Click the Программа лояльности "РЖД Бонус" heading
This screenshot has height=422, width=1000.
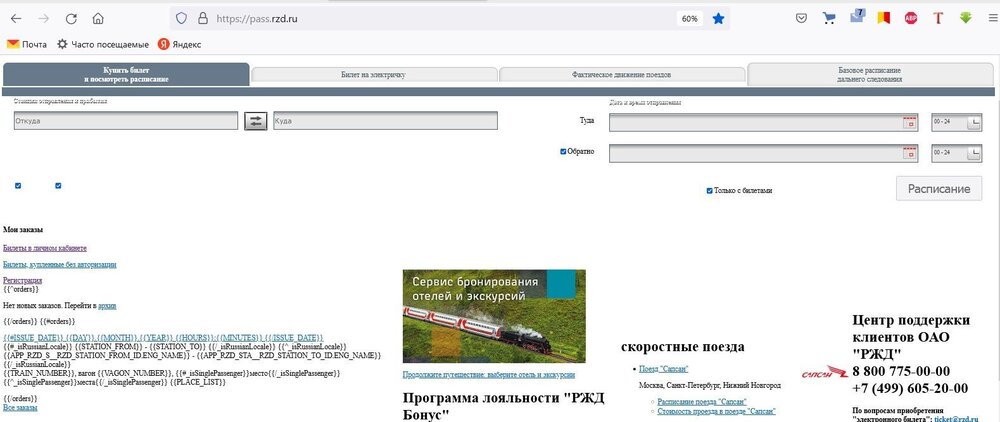[503, 407]
